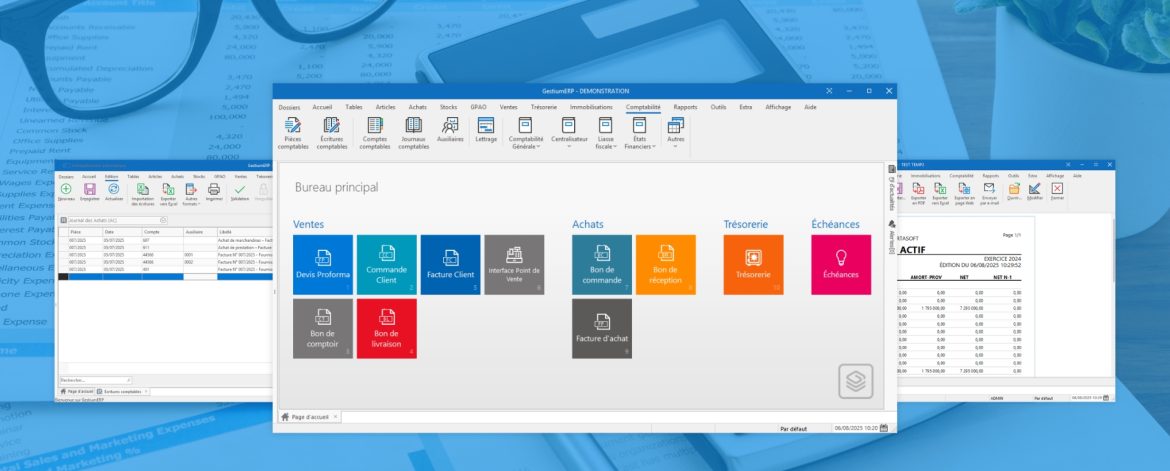Click the Journal des Achats selector field
The image size is (1170, 471).
112,219
